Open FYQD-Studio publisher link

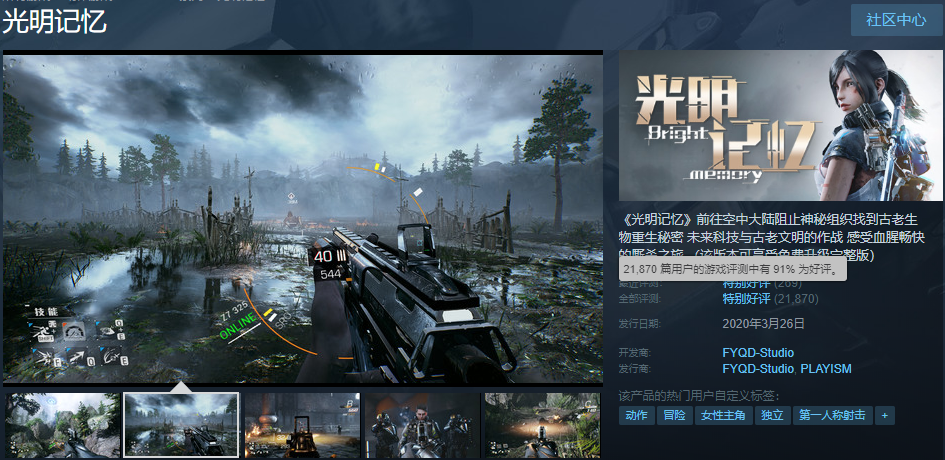click(x=758, y=368)
